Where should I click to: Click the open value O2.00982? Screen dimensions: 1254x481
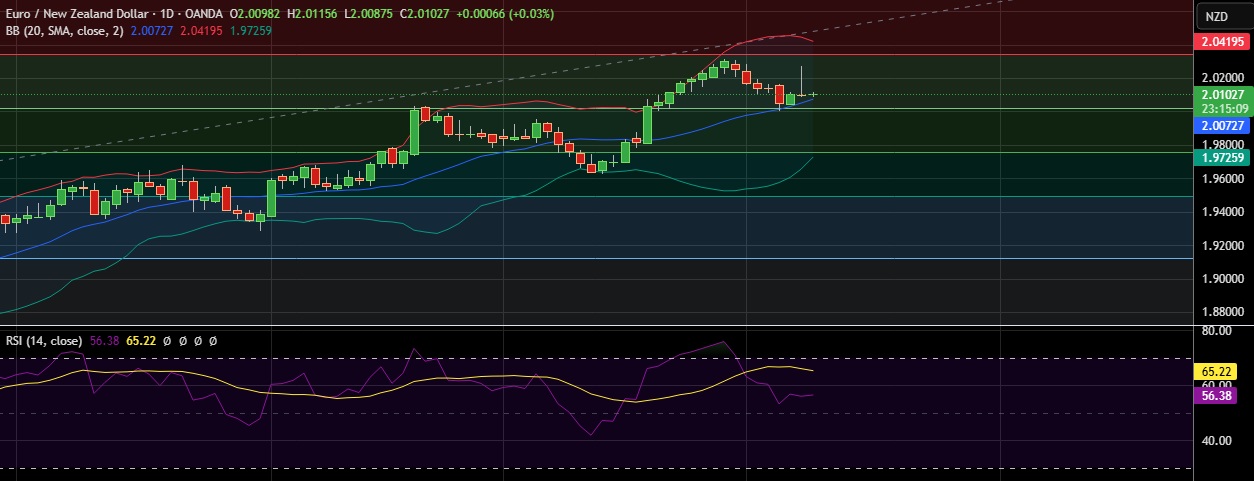click(257, 14)
